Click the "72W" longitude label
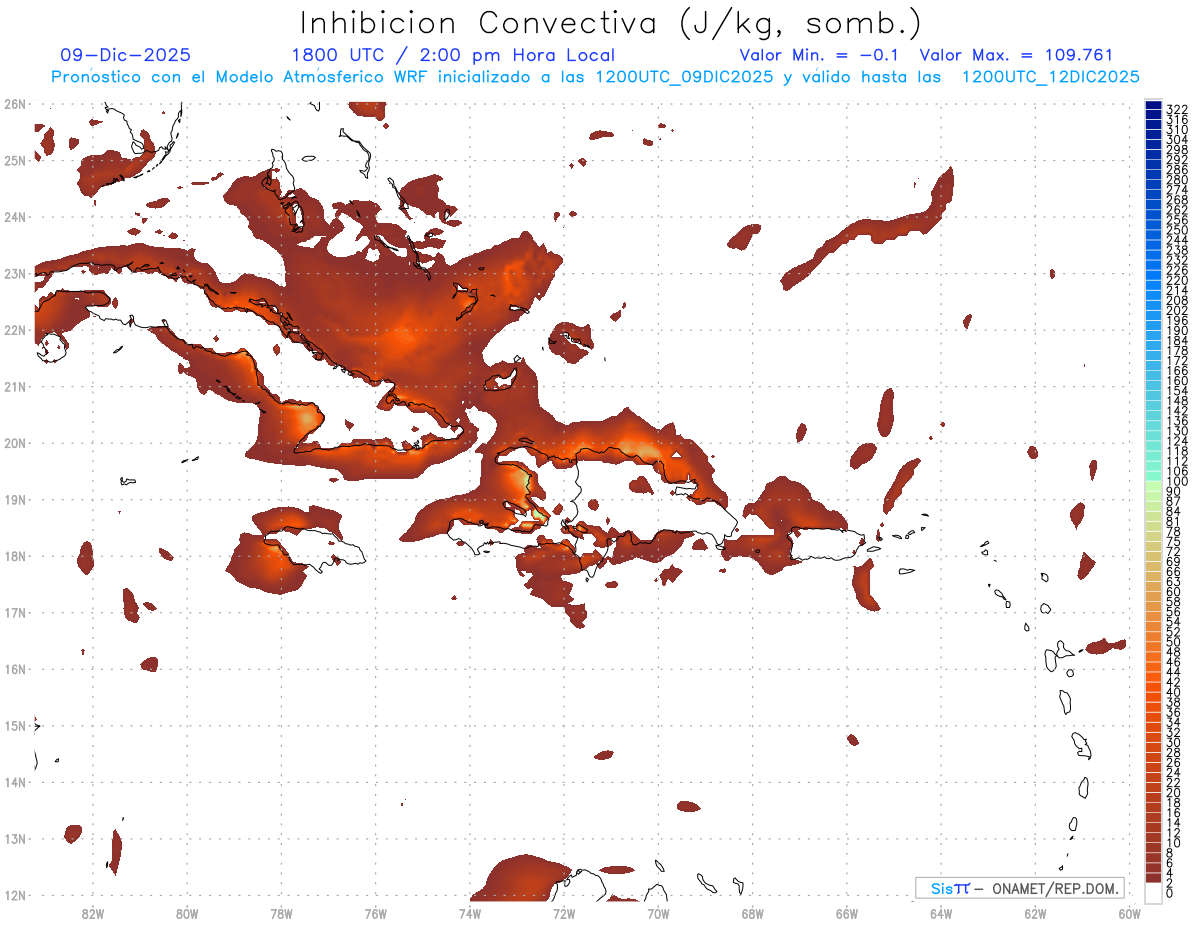Image resolution: width=1200 pixels, height=927 pixels. pos(564,913)
